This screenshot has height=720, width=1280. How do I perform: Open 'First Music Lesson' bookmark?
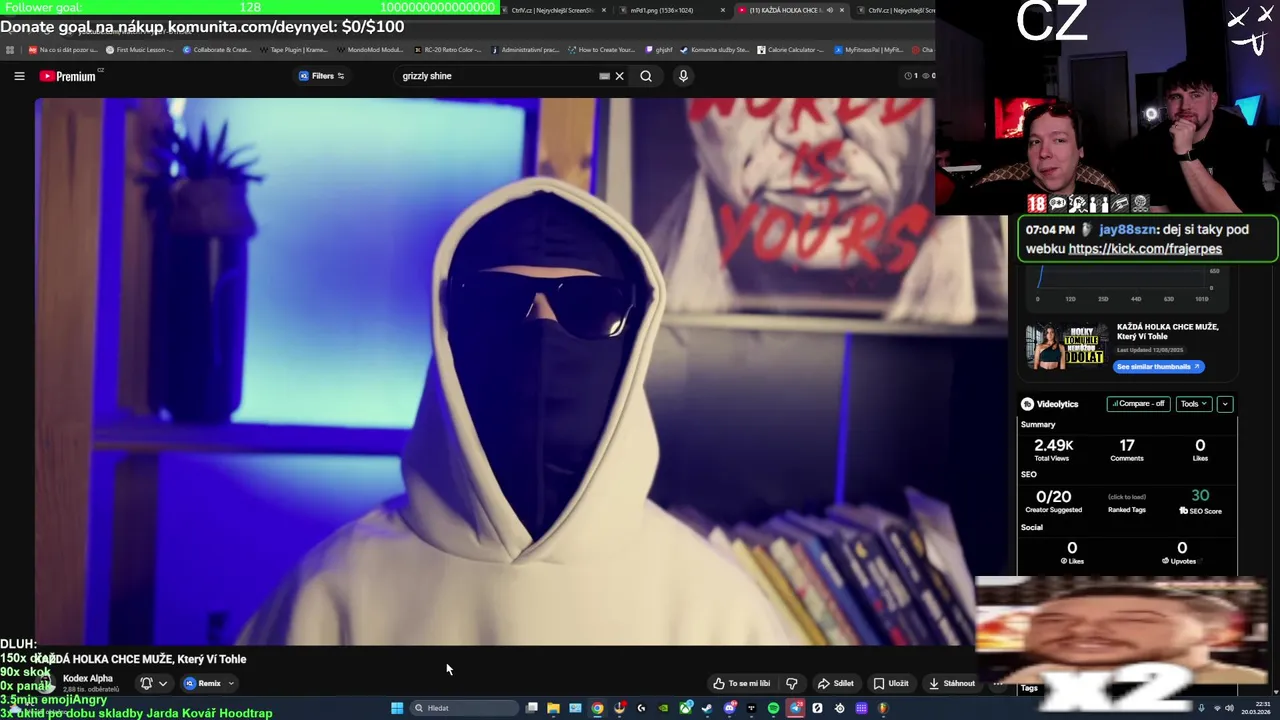[x=139, y=49]
